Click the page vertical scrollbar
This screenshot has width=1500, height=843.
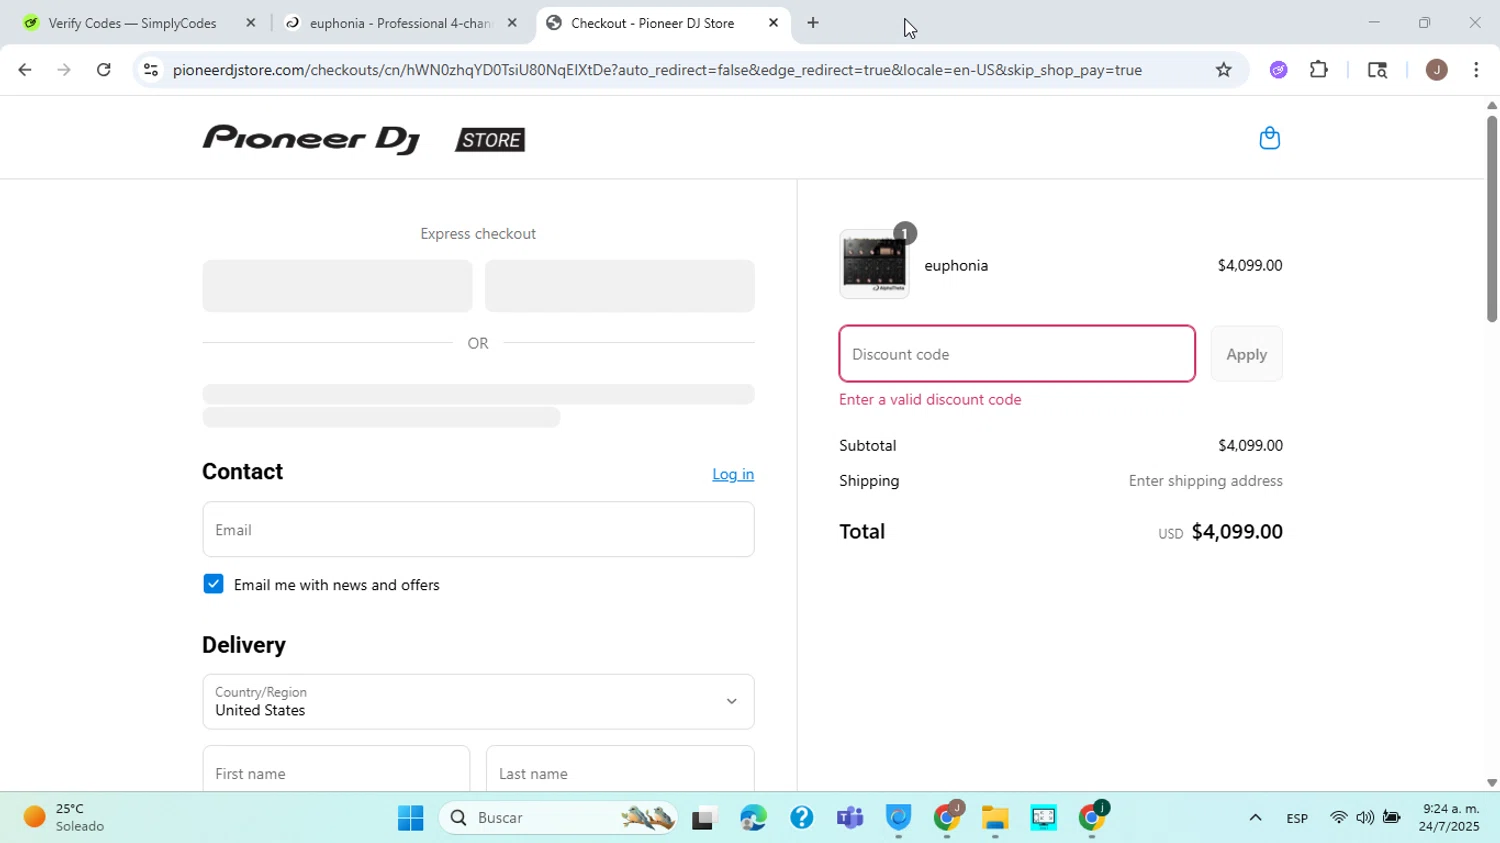(x=1491, y=220)
